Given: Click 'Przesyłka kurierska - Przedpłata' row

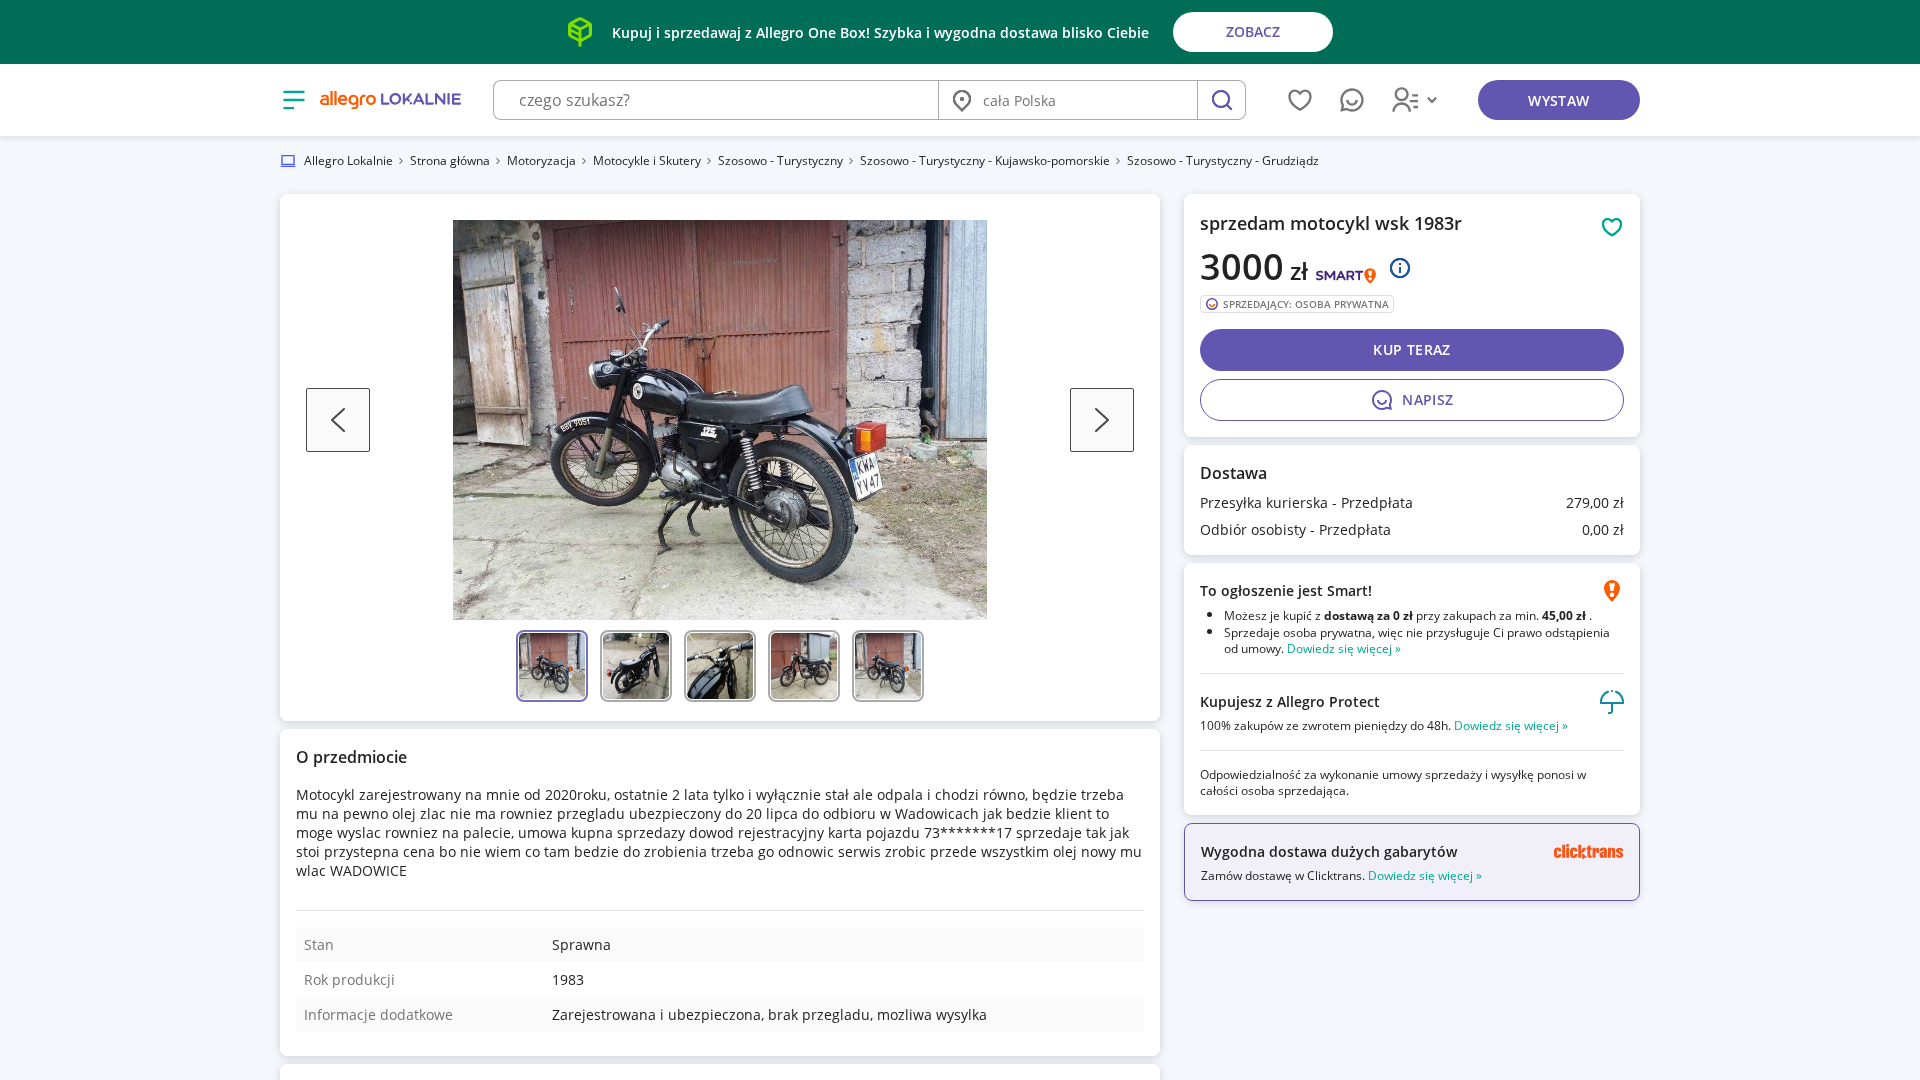Looking at the screenshot, I should click(1412, 503).
